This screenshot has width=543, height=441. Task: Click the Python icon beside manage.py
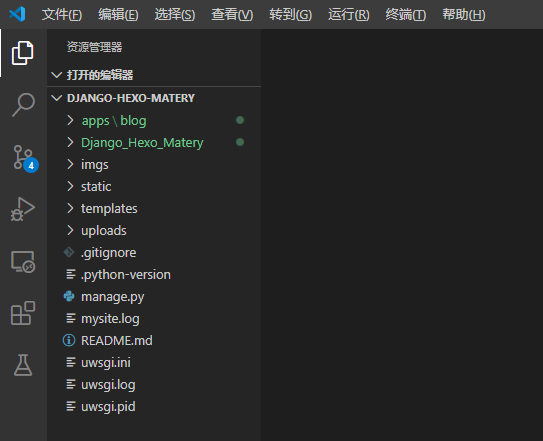pyautogui.click(x=69, y=296)
